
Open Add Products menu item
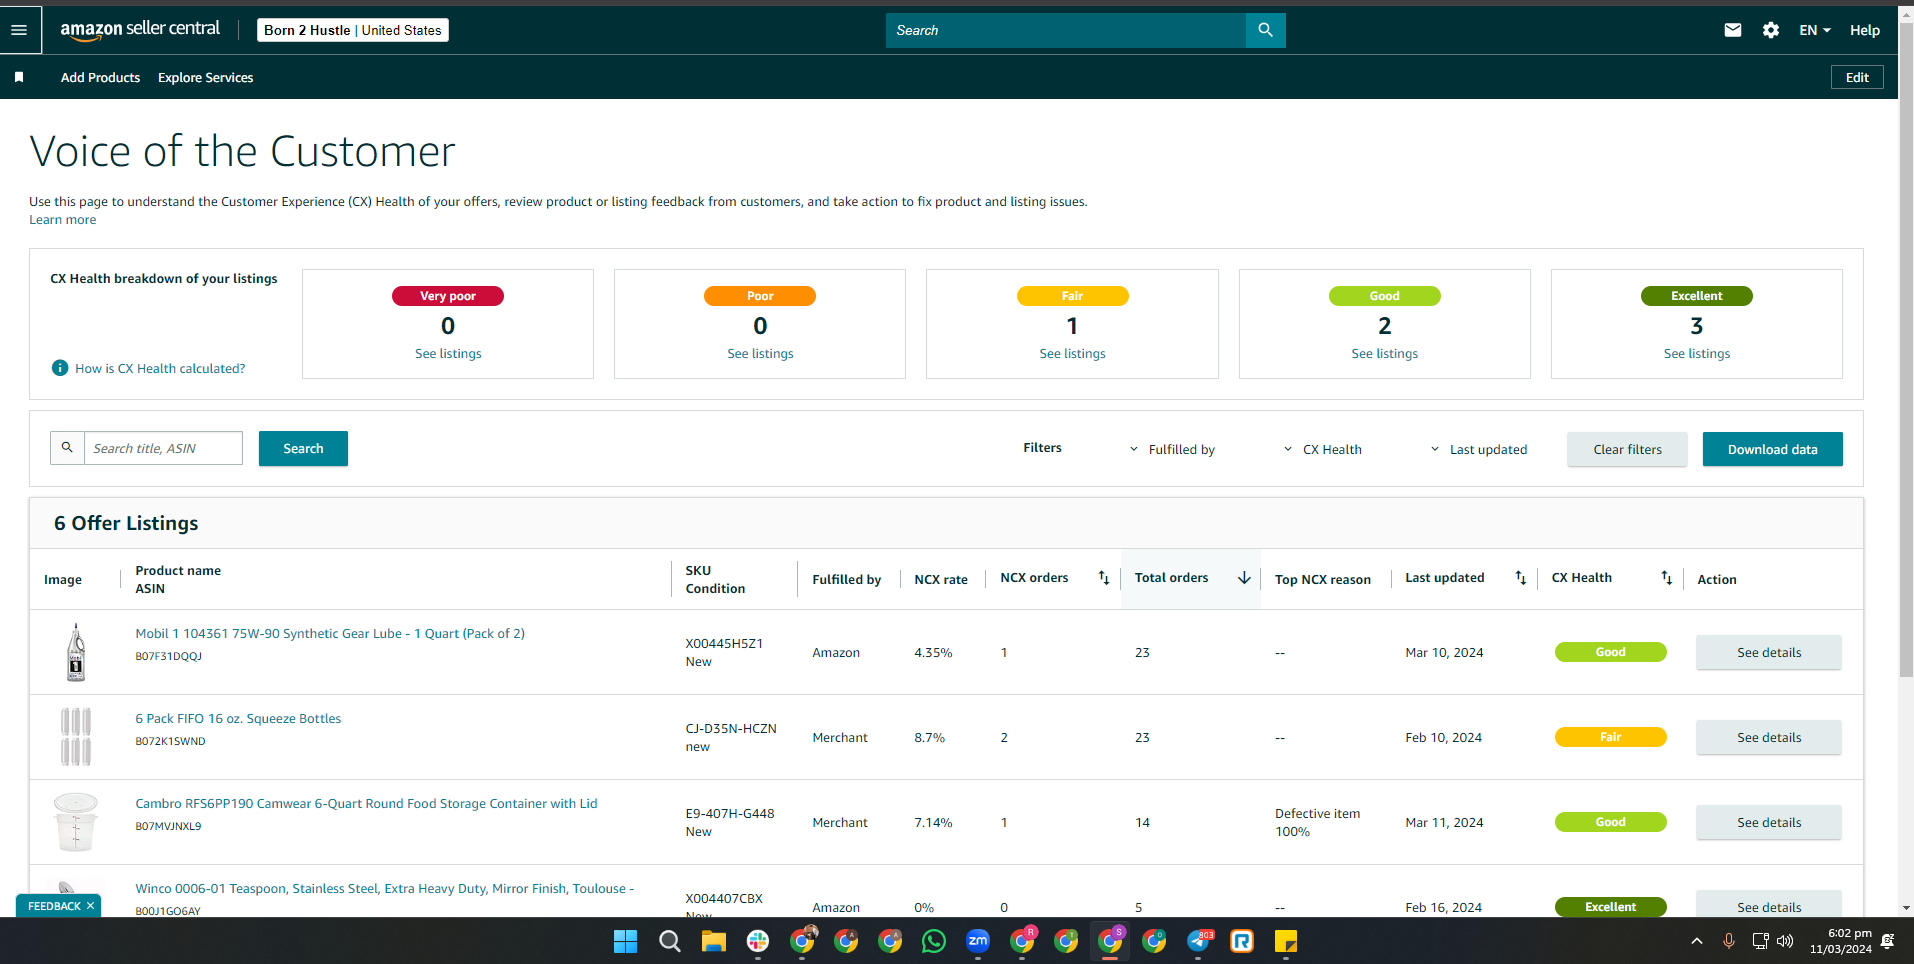tap(100, 77)
